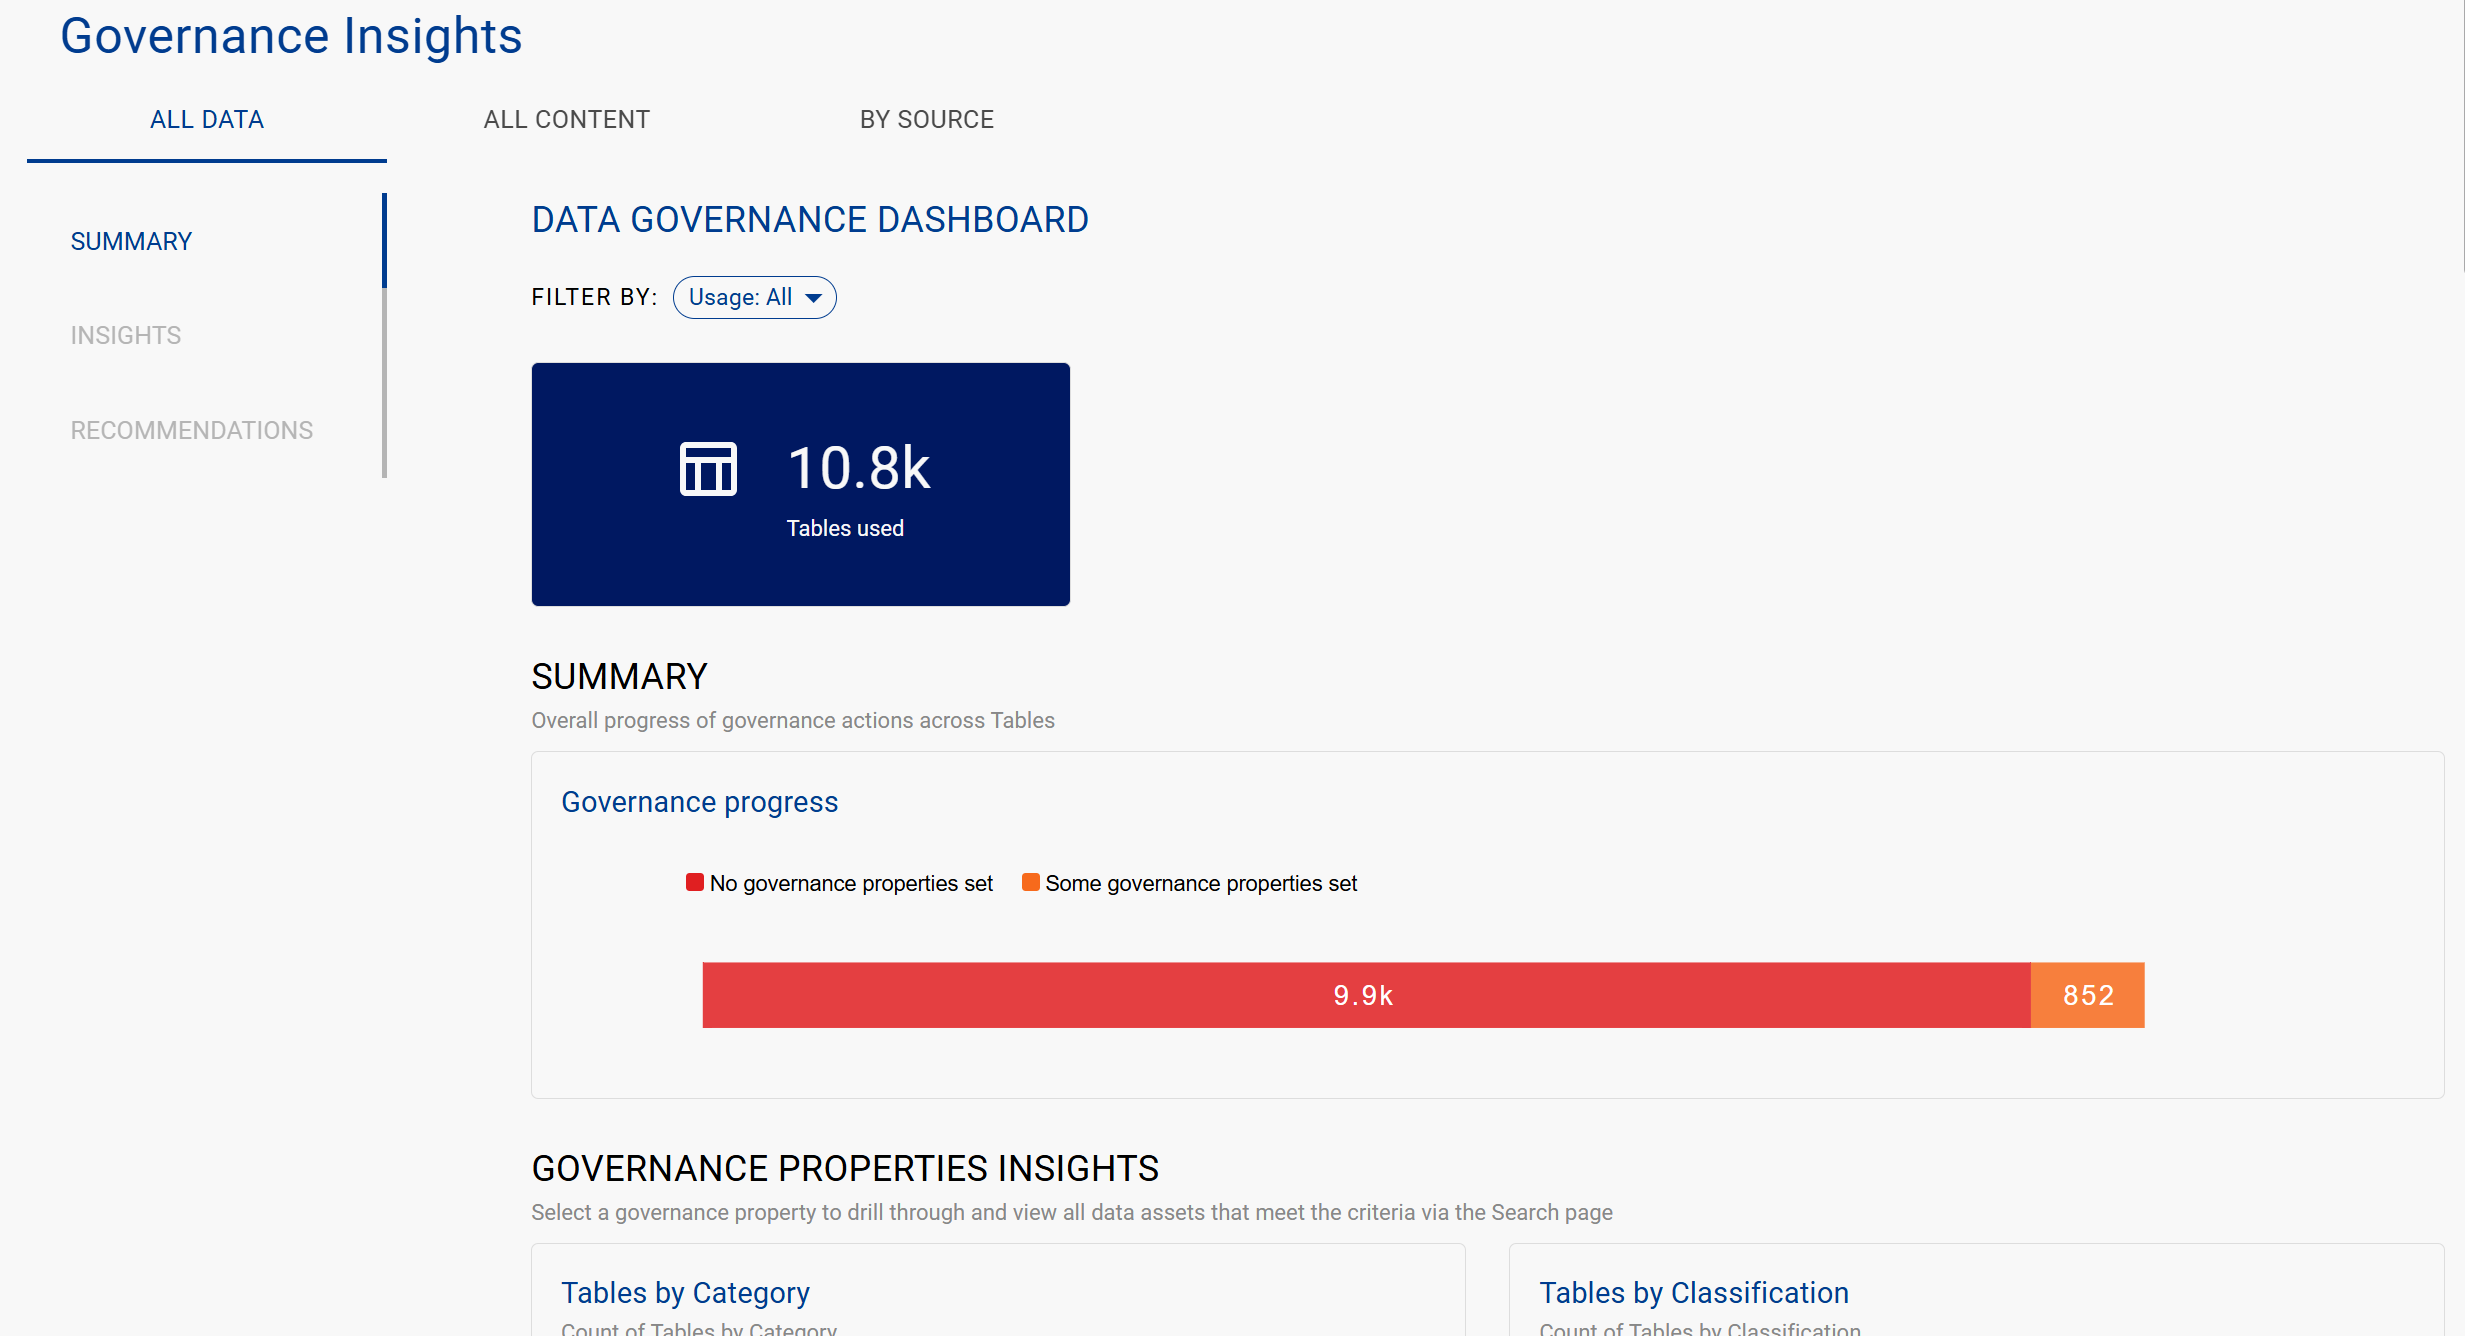This screenshot has height=1336, width=2465.
Task: Click the DATA GOVERNANCE DASHBOARD heading
Action: click(x=810, y=220)
